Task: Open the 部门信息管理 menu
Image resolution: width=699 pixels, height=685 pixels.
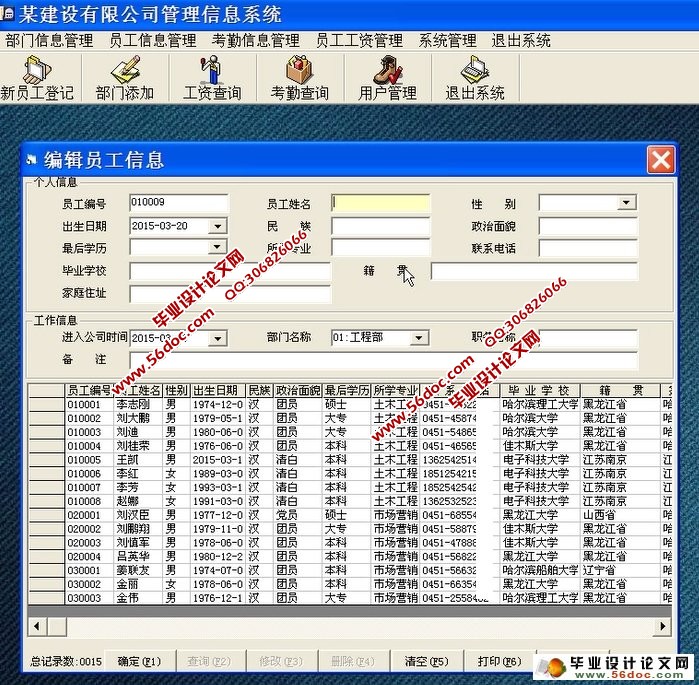Action: tap(49, 41)
